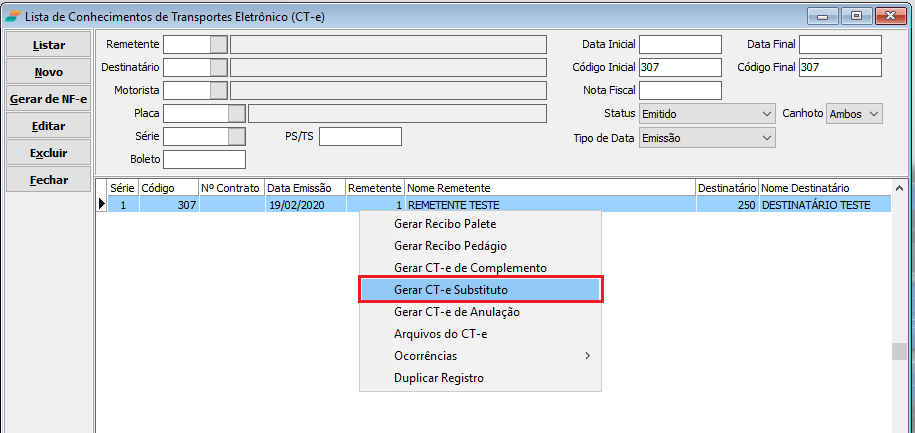915x433 pixels.
Task: Click the Destinatário lookup button
Action: point(219,67)
